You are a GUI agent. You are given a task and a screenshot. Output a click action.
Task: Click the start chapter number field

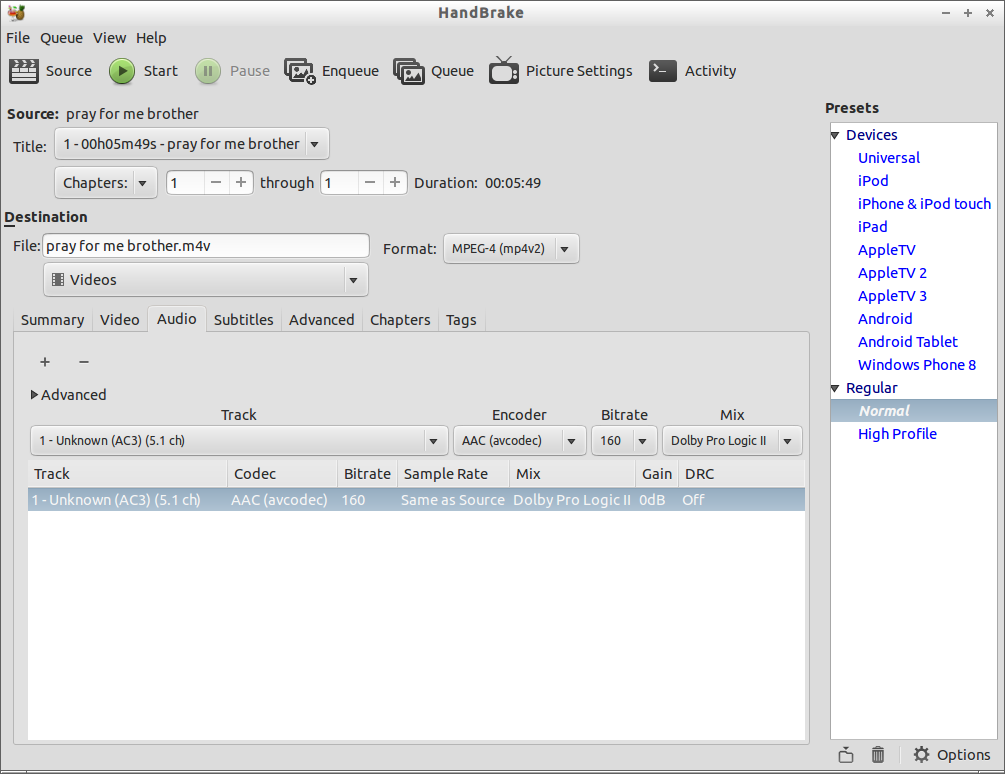coord(185,183)
